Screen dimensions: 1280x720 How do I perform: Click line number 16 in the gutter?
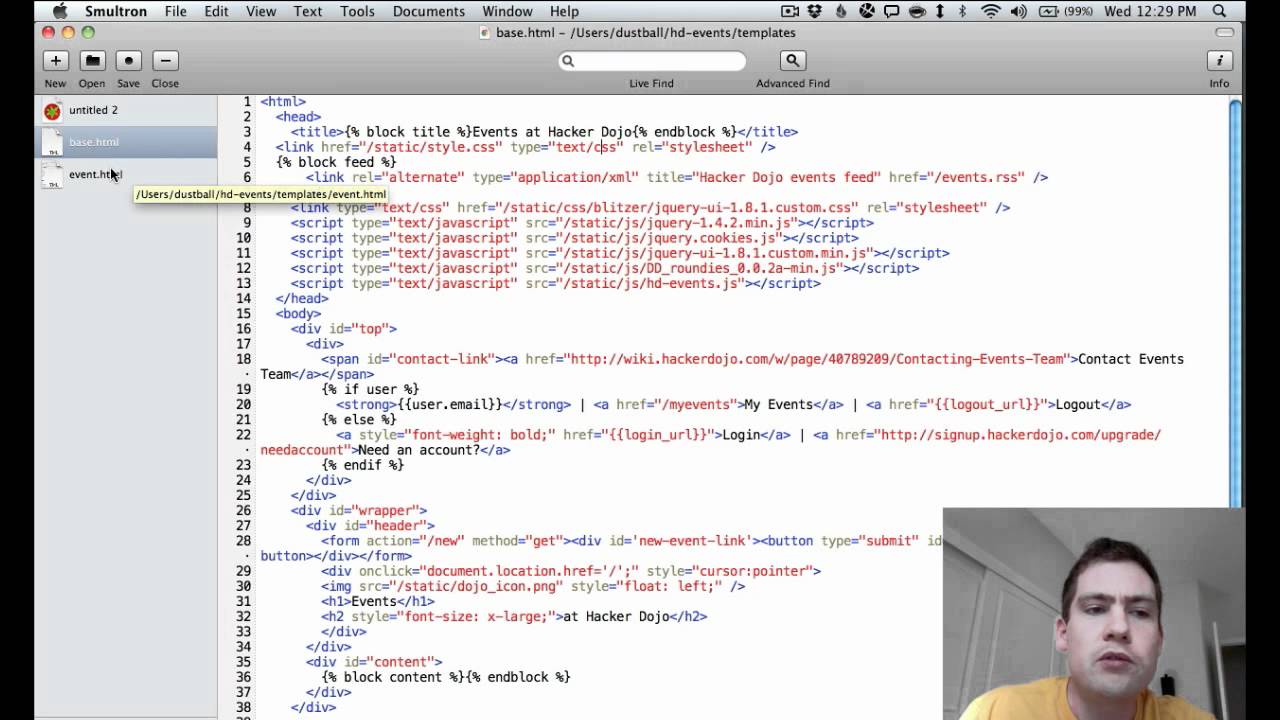(x=244, y=329)
